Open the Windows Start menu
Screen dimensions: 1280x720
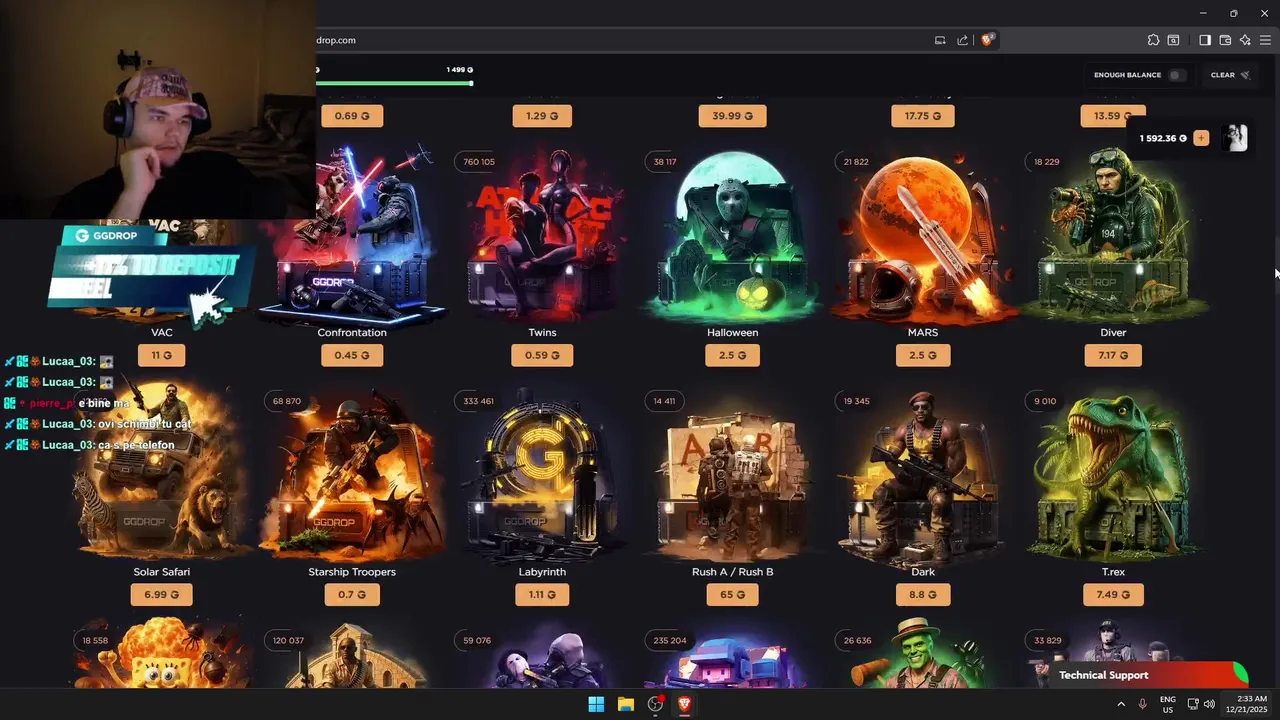click(596, 704)
